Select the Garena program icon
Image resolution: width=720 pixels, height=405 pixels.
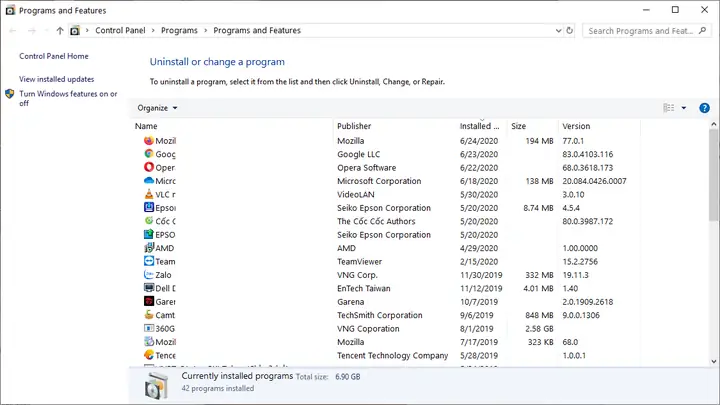[149, 301]
